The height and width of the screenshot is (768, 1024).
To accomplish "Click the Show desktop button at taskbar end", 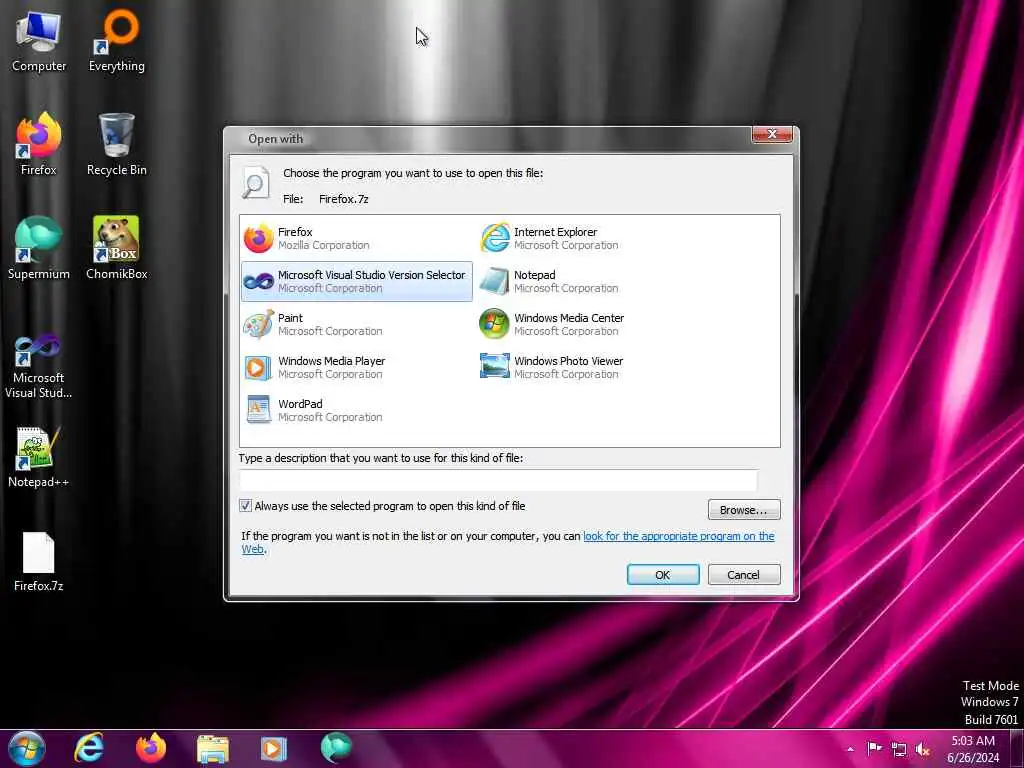I will tap(1017, 748).
